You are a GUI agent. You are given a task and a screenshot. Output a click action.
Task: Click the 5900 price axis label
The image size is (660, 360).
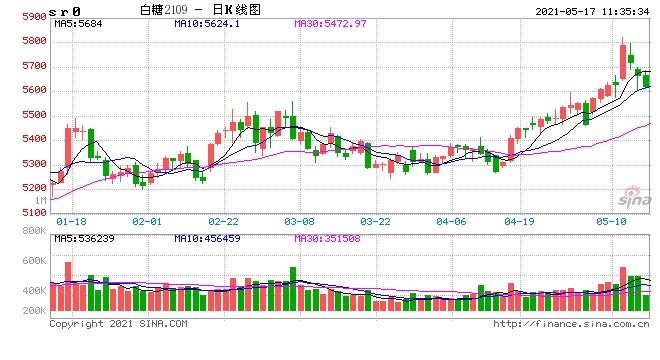click(x=34, y=17)
